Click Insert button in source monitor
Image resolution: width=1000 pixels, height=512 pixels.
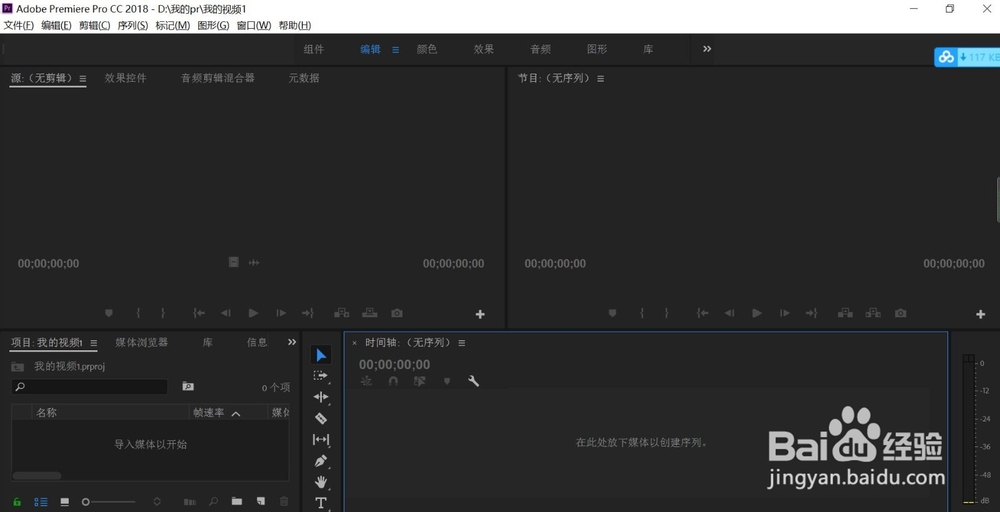coord(342,313)
